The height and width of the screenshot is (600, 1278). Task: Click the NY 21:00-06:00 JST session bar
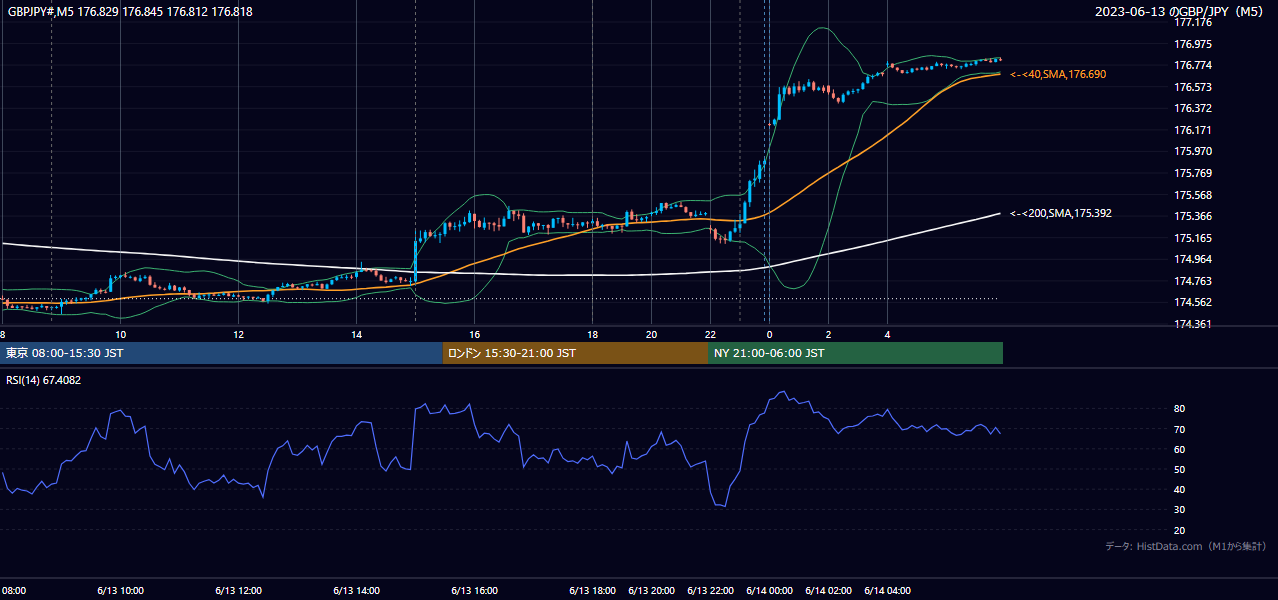click(x=855, y=353)
